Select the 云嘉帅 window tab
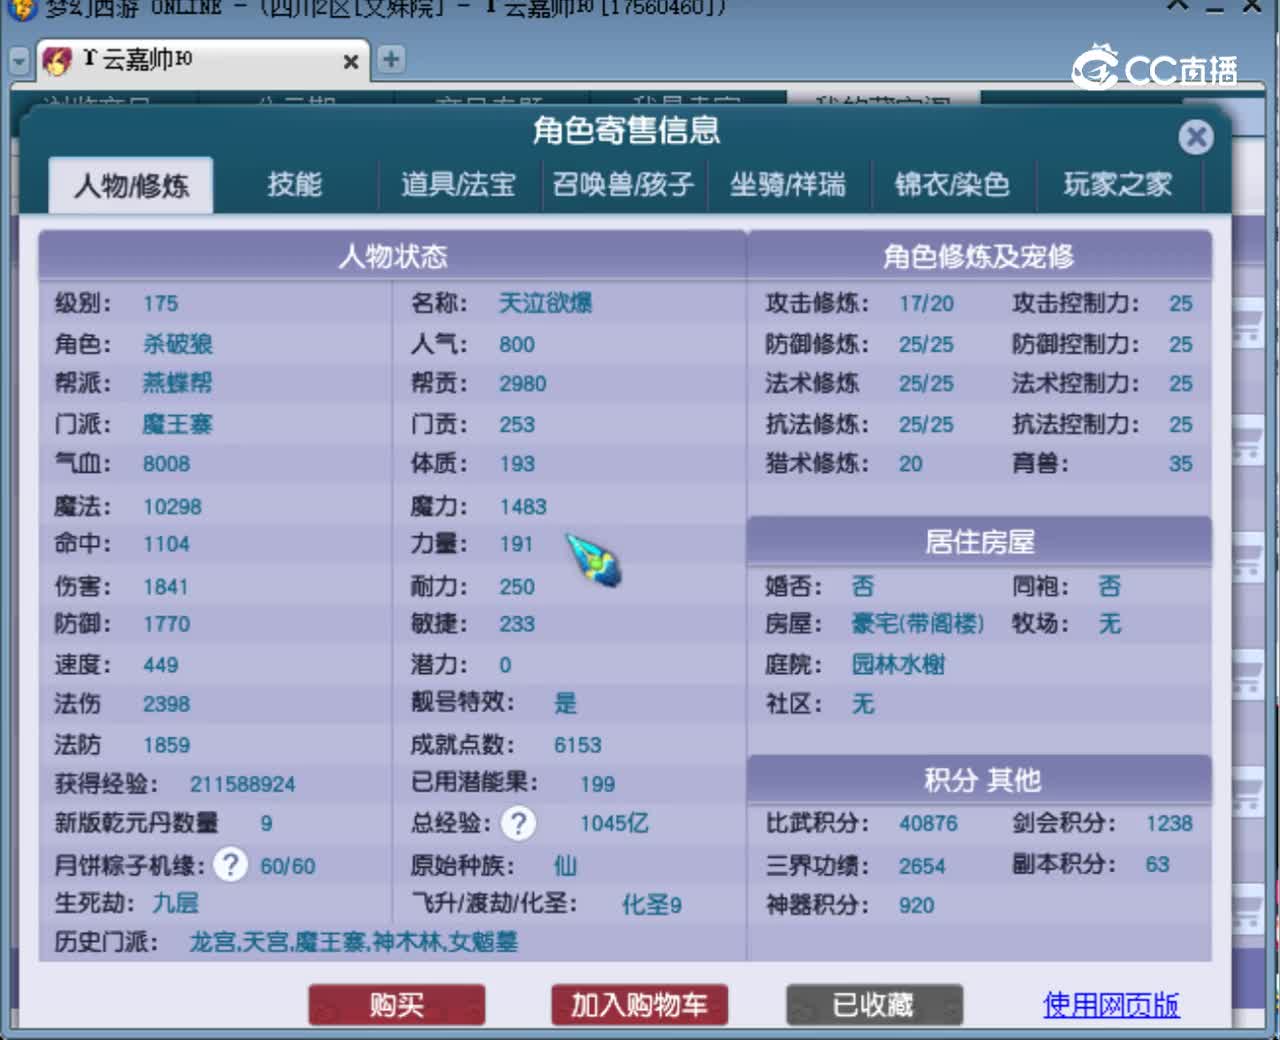 click(202, 61)
